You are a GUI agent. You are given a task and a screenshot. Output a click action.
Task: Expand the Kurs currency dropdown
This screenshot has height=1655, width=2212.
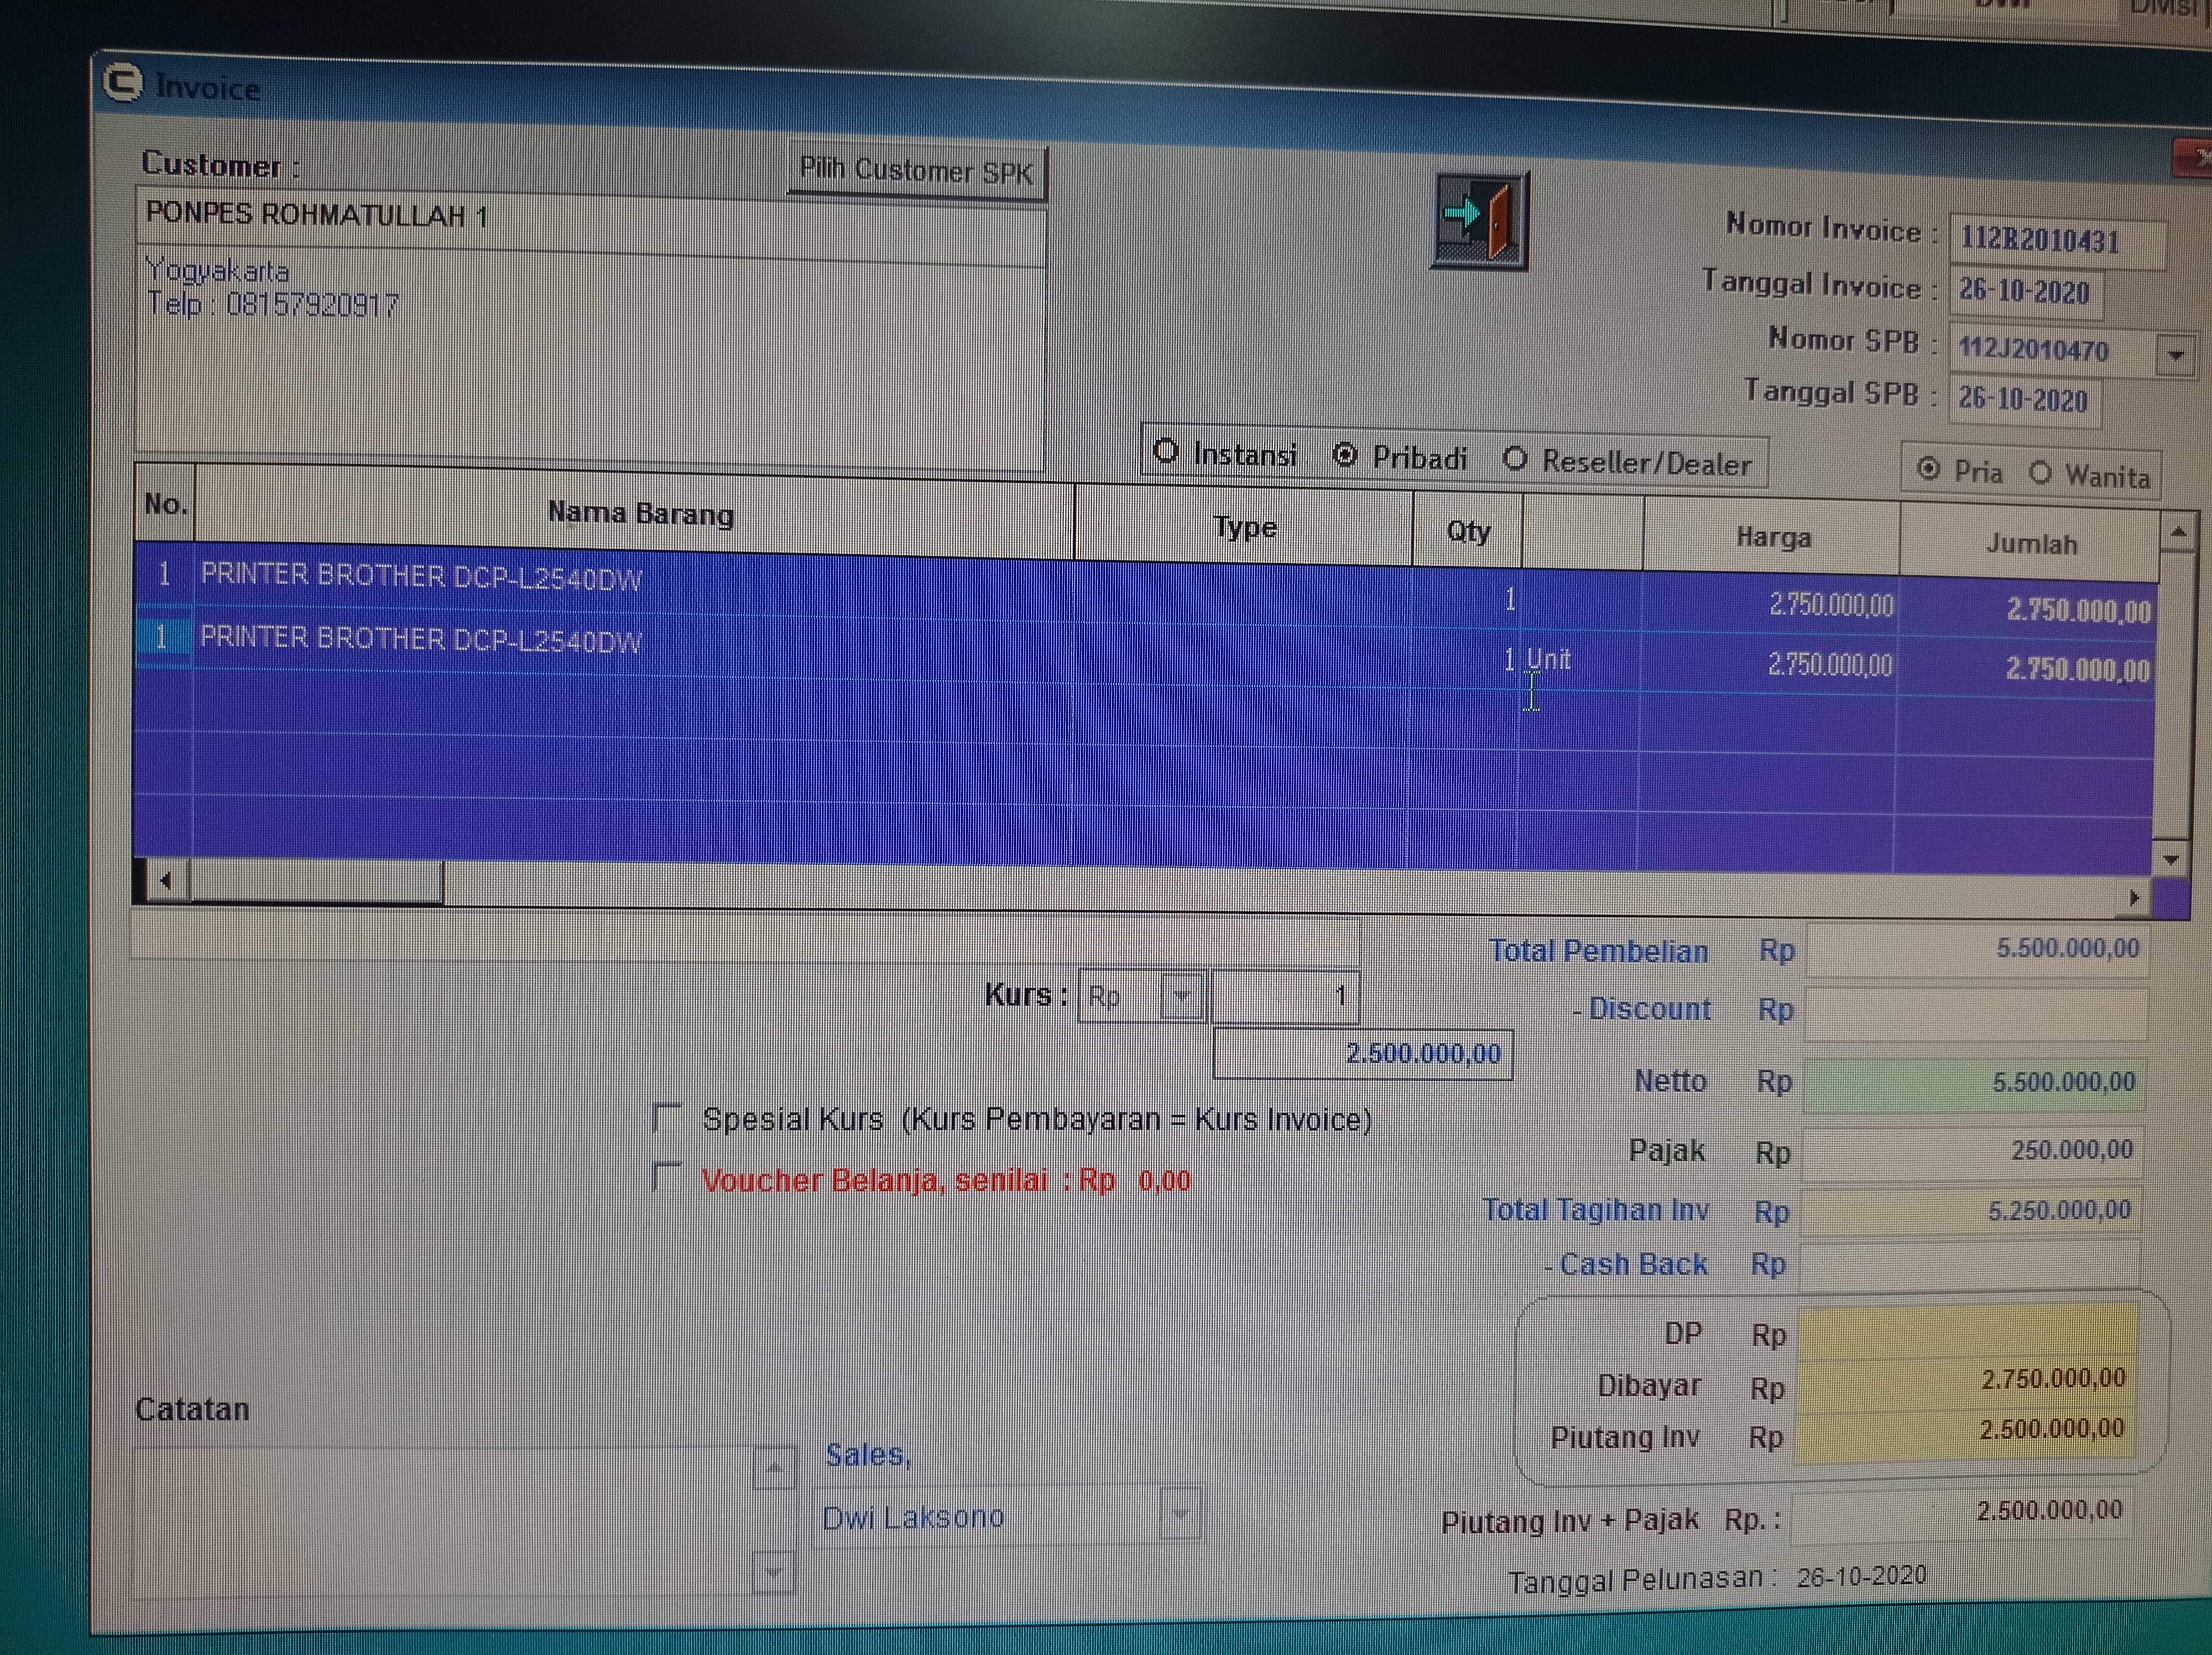(x=1182, y=996)
